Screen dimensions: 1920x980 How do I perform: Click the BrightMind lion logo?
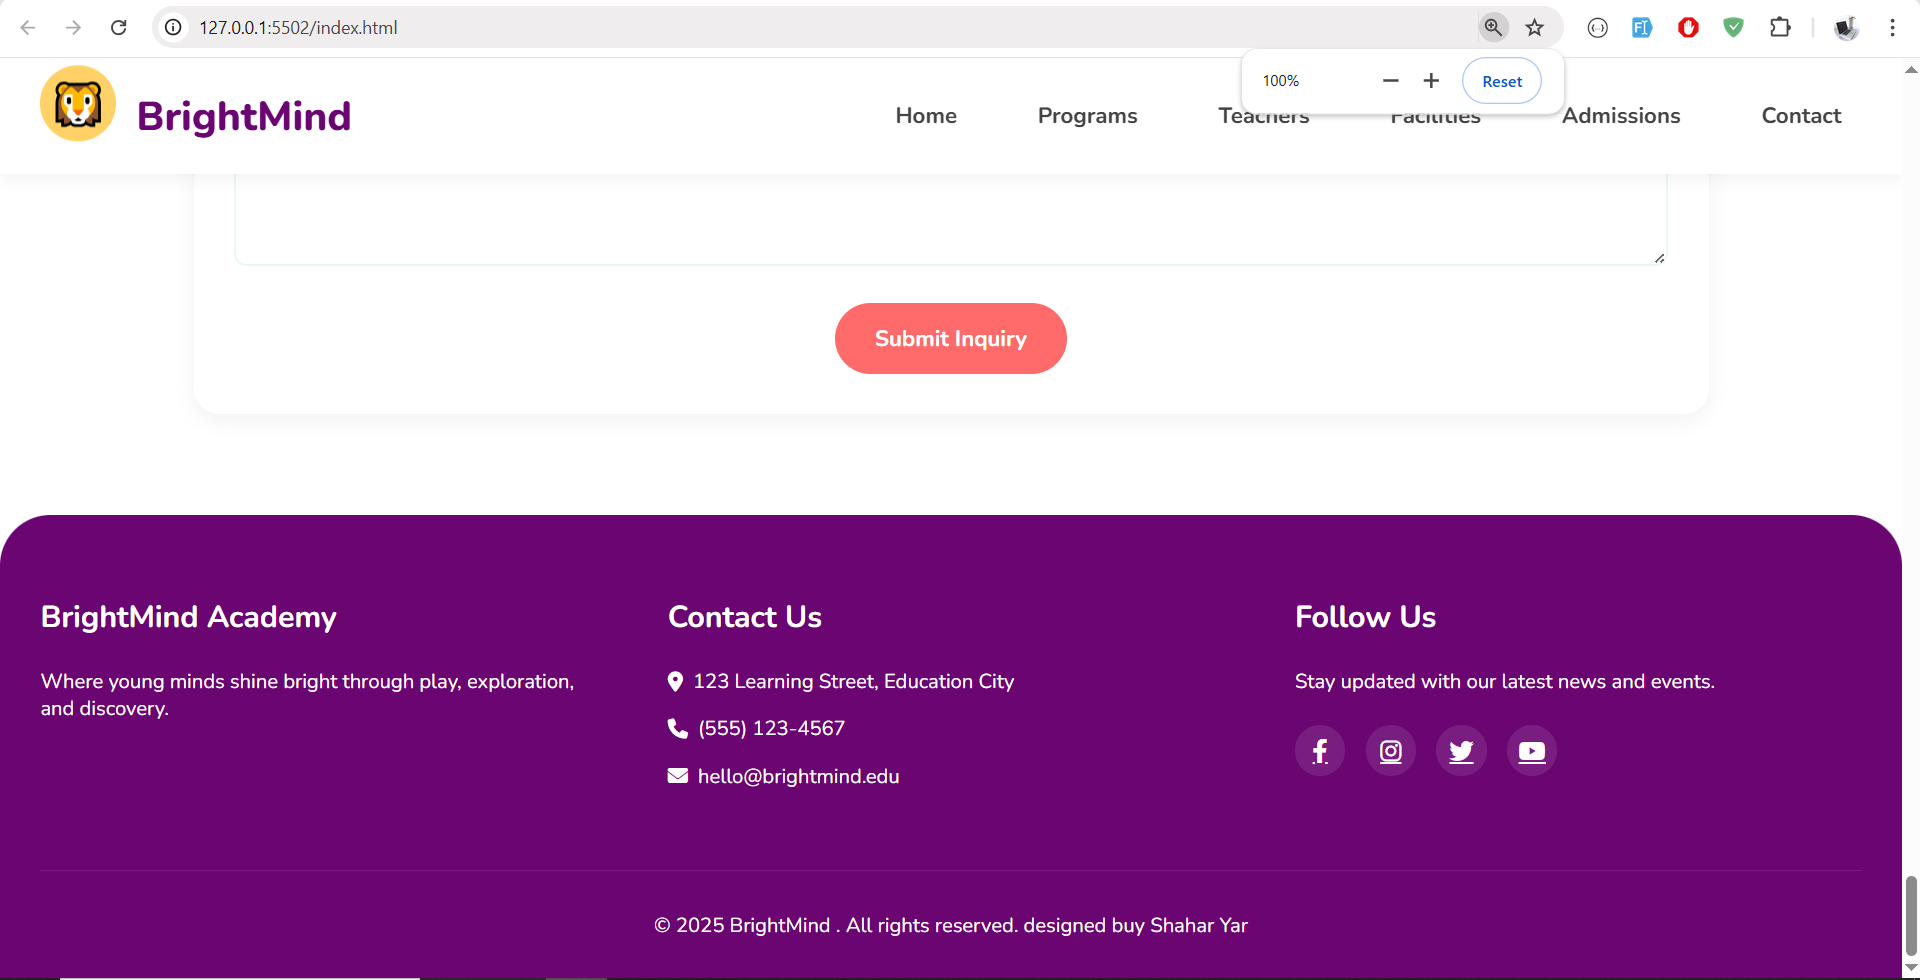[x=78, y=104]
